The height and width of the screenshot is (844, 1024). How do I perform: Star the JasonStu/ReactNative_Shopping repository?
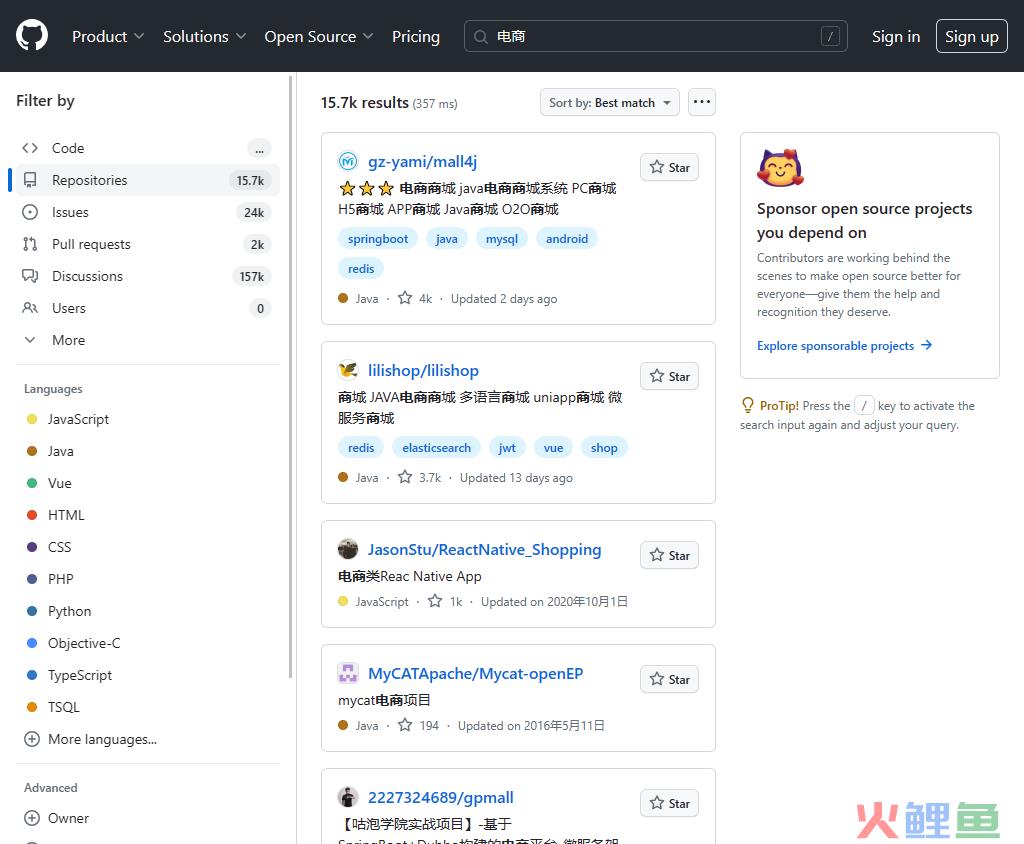coord(669,556)
